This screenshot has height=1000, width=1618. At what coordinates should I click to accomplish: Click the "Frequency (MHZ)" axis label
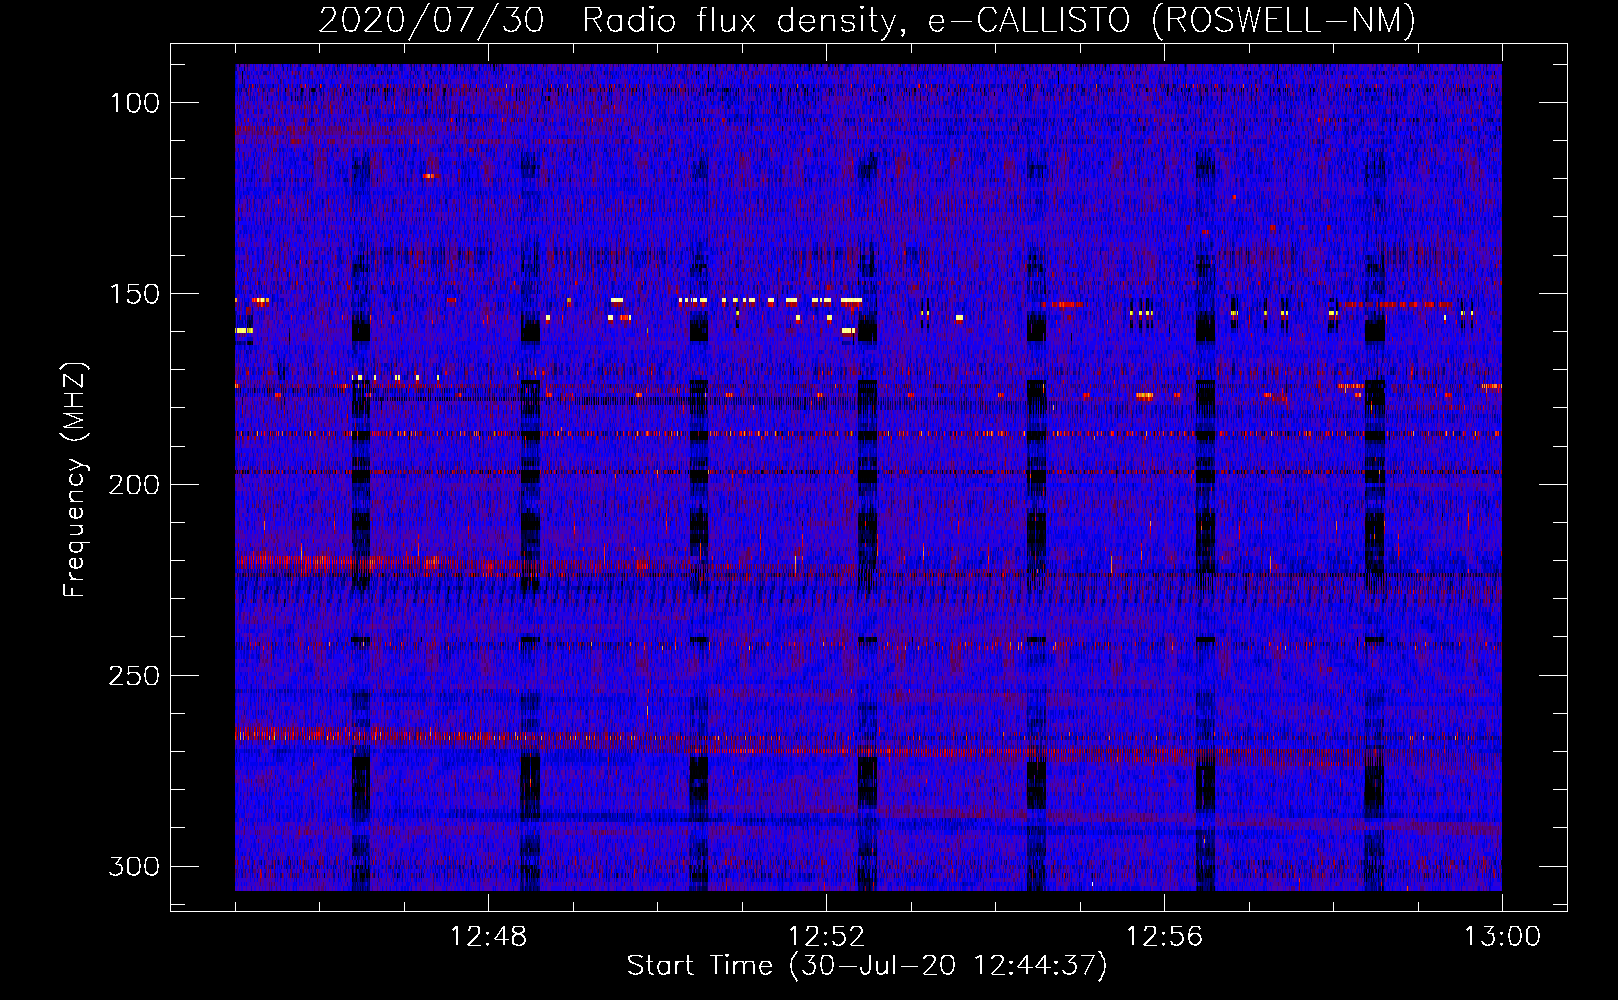[75, 479]
